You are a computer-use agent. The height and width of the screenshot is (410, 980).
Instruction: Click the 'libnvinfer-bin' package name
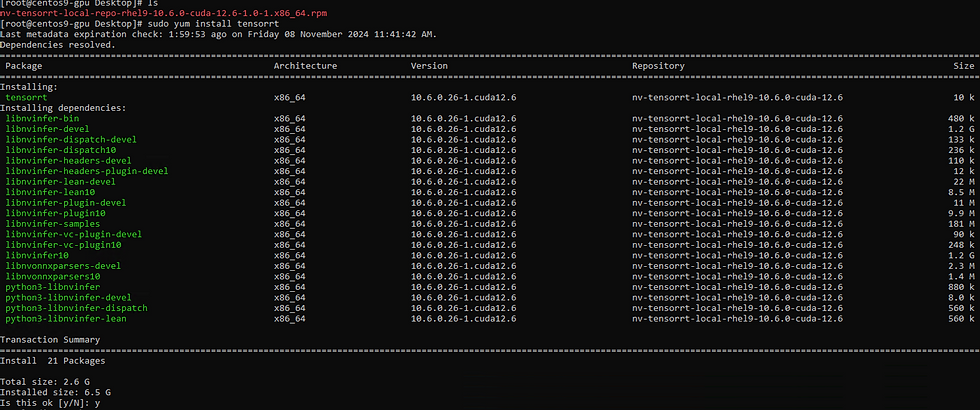pos(42,118)
